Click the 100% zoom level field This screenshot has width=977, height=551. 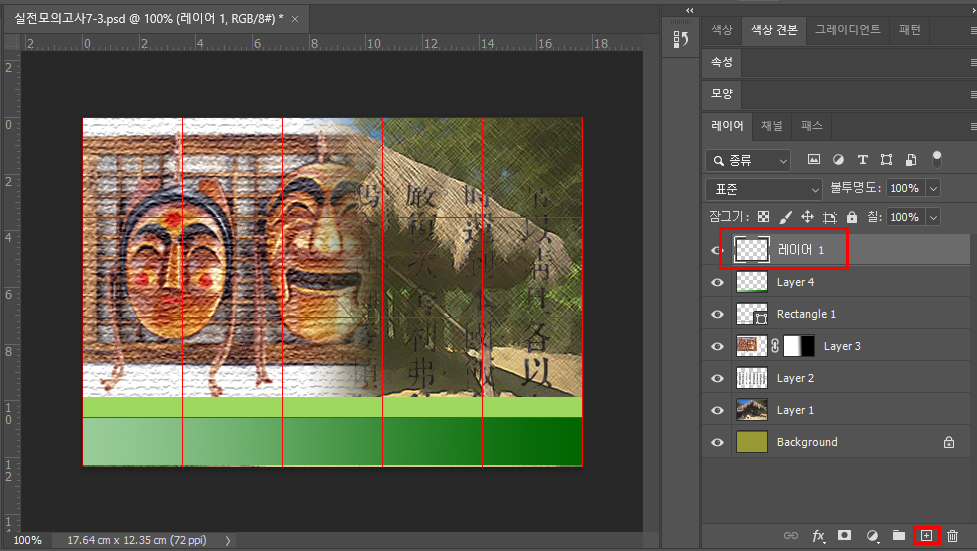[x=27, y=540]
